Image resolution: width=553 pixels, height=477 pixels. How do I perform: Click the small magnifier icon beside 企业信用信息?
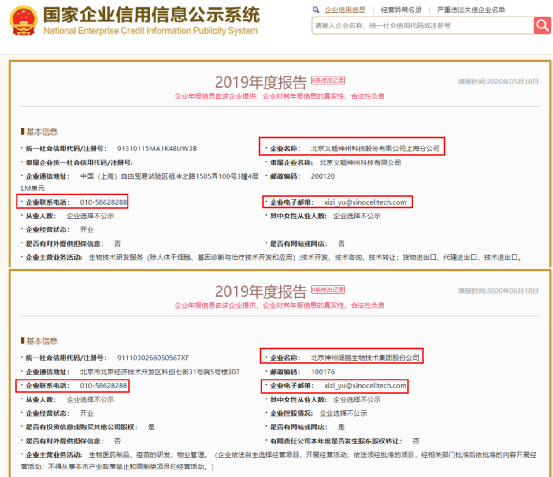(316, 10)
